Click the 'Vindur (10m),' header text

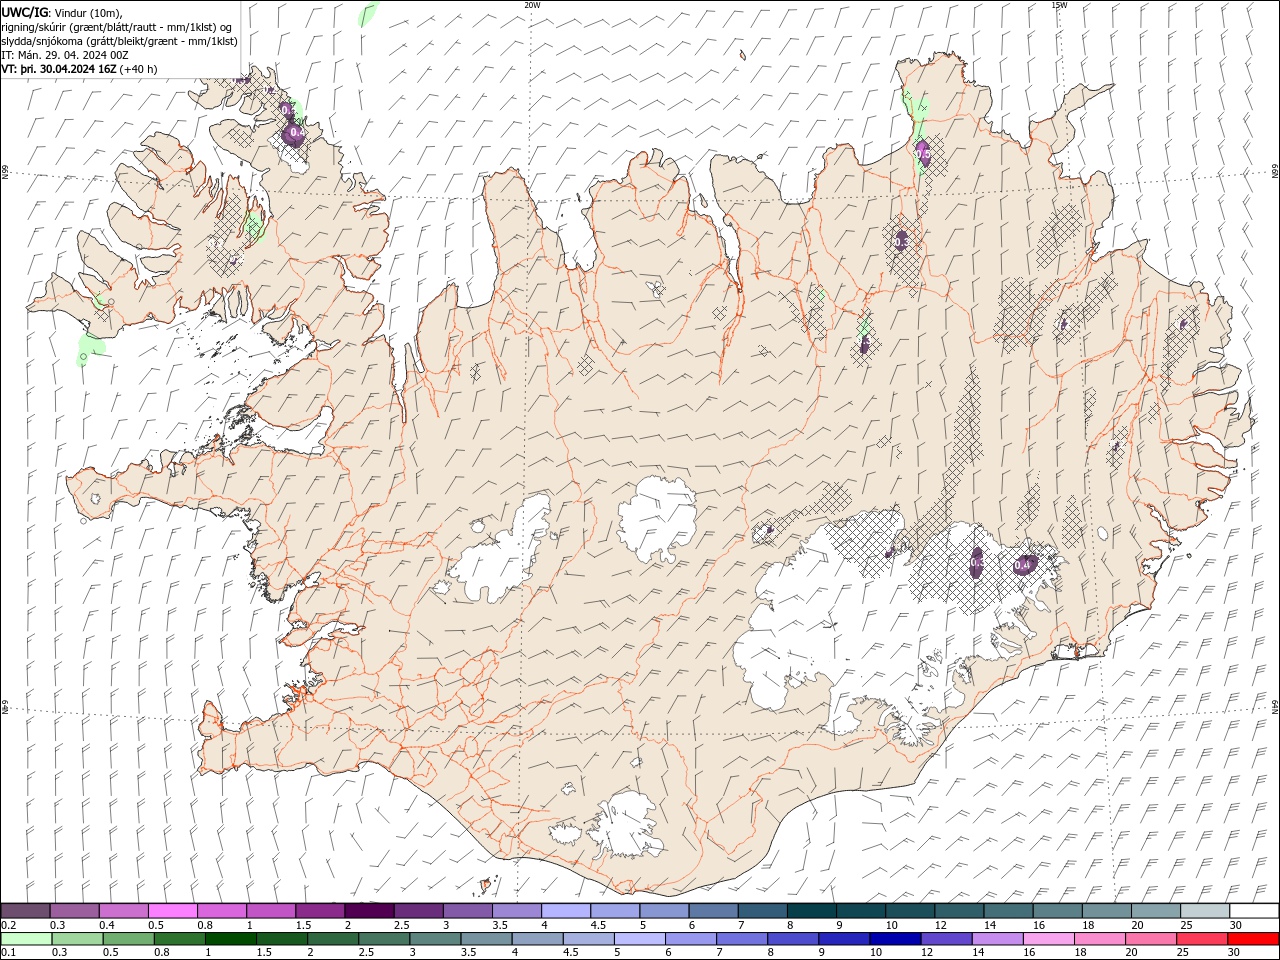coord(88,12)
